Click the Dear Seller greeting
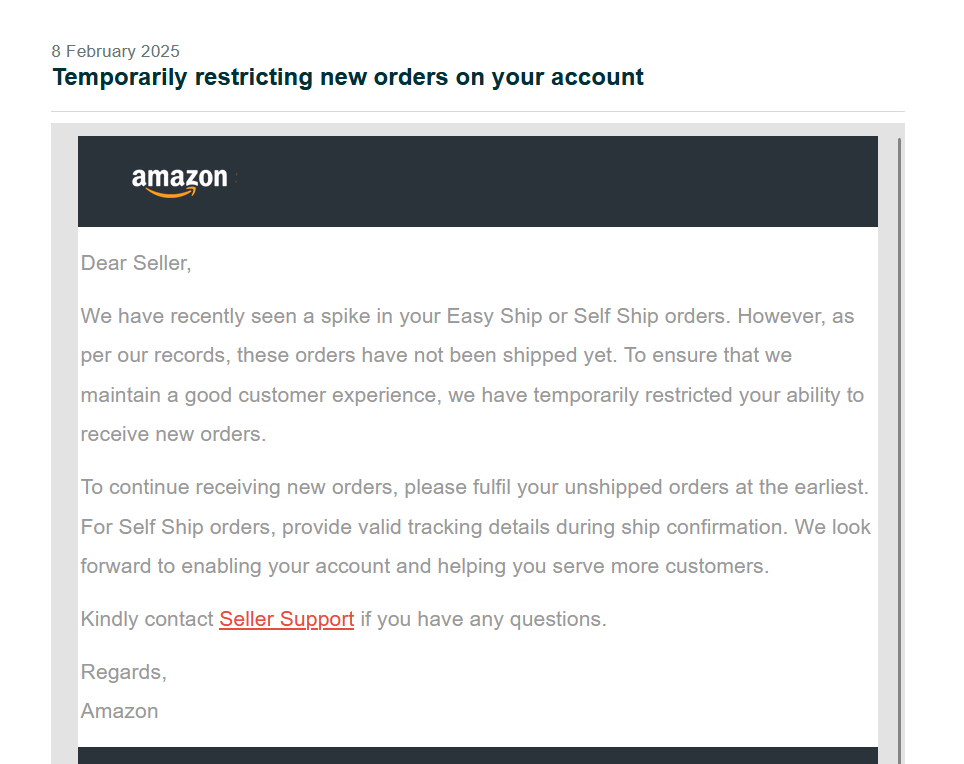Screen dimensions: 964x764 tap(136, 263)
